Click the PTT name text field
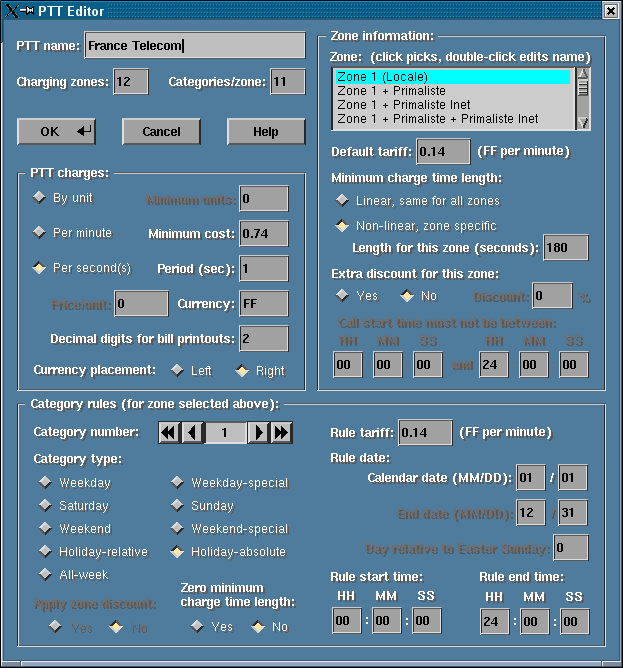Viewport: 623px width, 668px height. 193,45
